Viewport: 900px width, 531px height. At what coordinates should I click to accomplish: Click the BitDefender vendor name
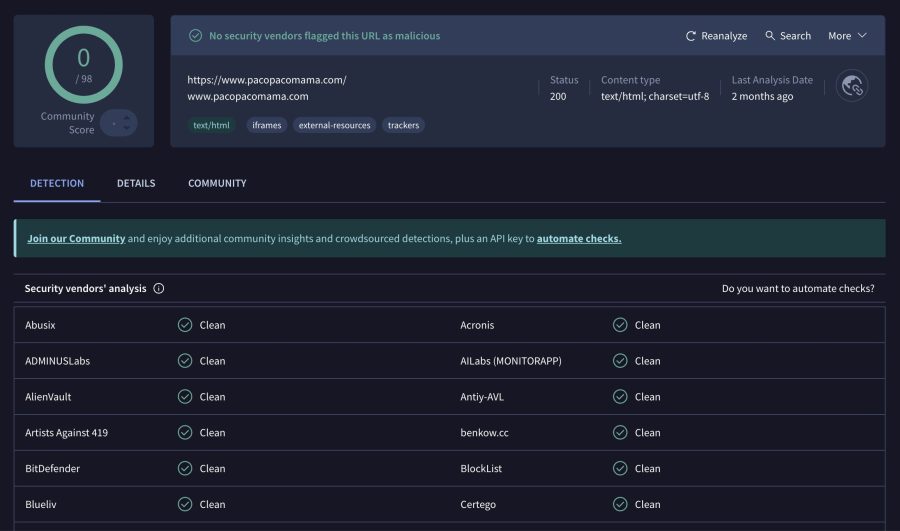click(x=52, y=468)
